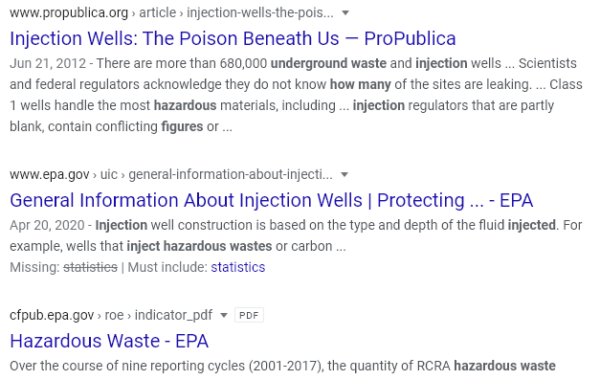
Task: Open the 'General Information About Injection Wells' result
Action: click(x=271, y=200)
